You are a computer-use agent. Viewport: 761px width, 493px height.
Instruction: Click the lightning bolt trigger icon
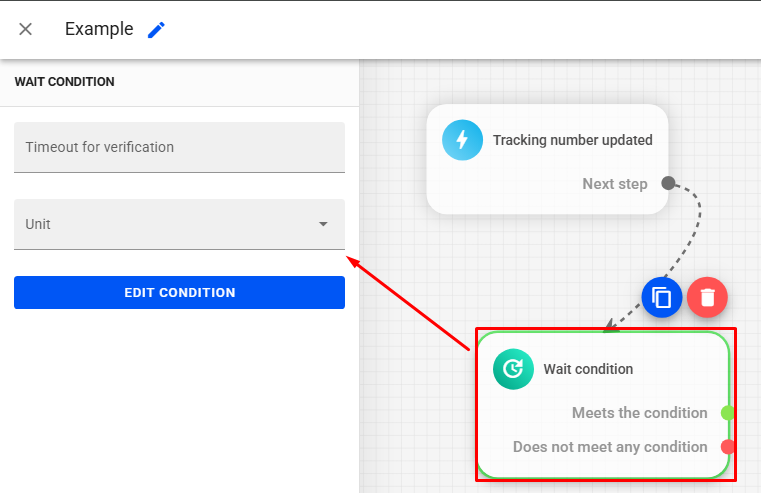[x=462, y=140]
